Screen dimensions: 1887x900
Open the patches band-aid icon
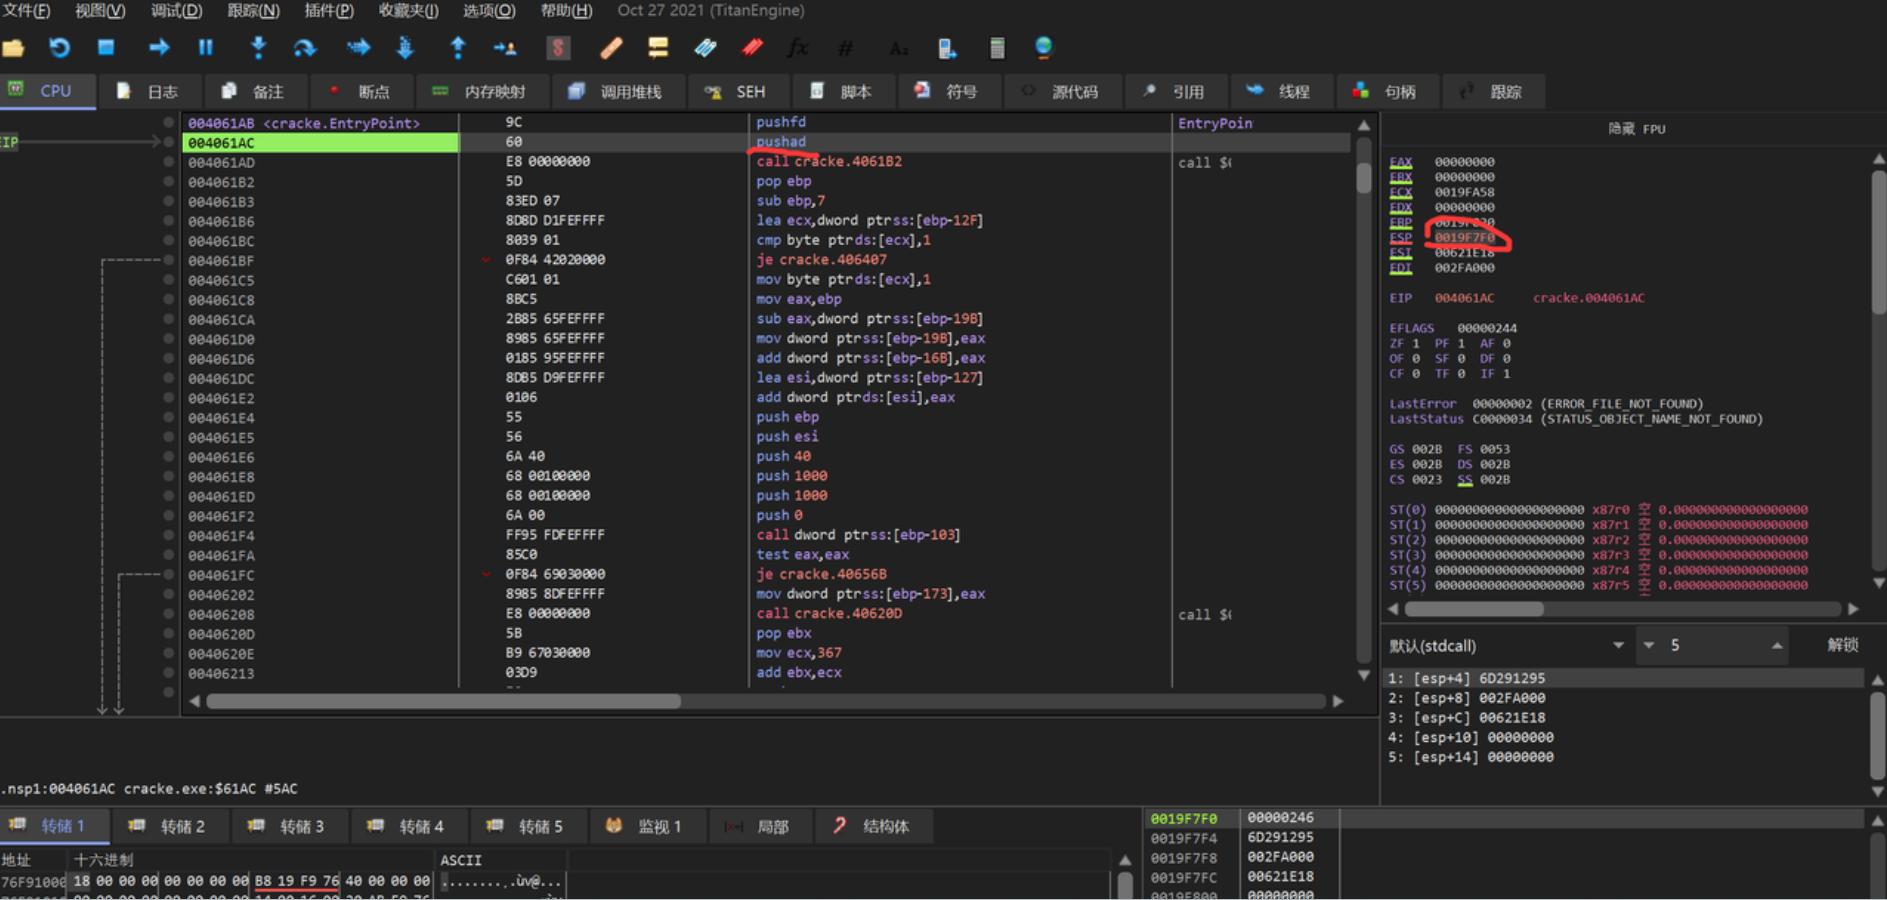click(x=611, y=47)
